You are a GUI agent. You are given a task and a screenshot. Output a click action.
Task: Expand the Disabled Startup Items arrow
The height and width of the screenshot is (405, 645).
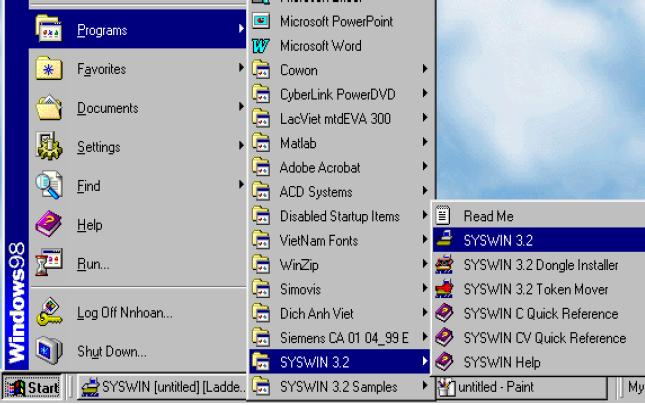[x=425, y=215]
